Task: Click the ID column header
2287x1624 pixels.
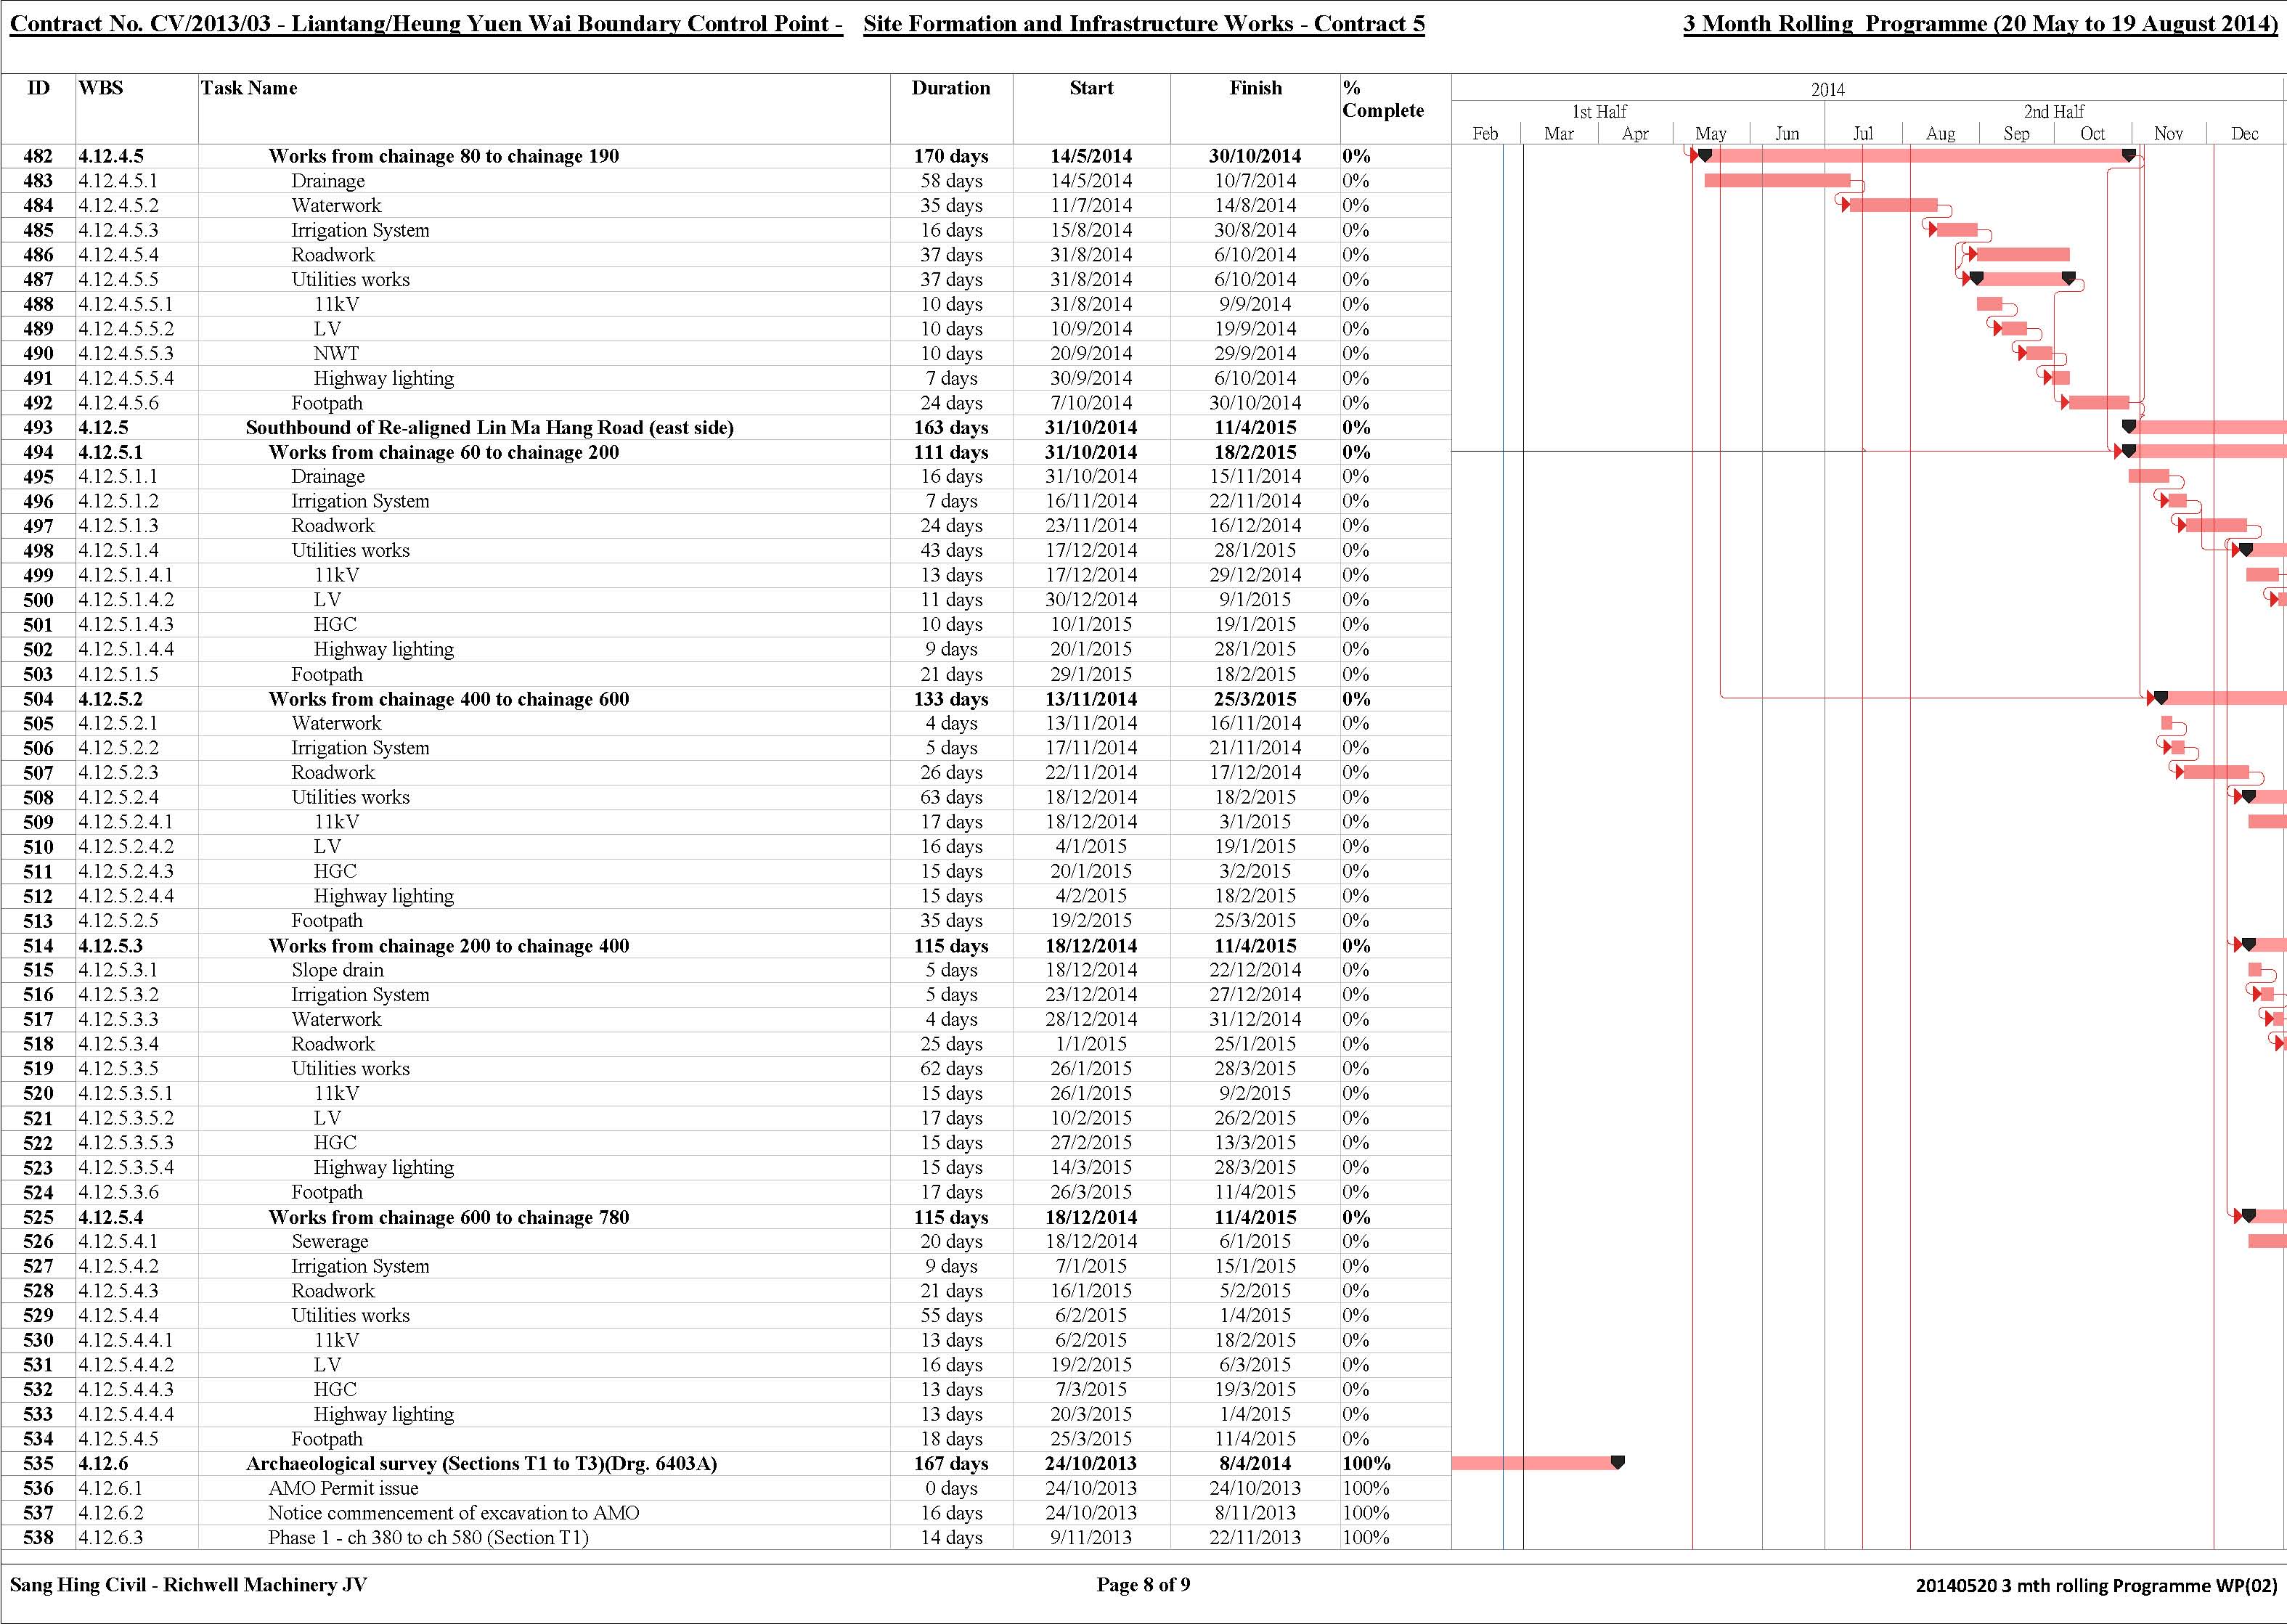Action: coord(38,88)
